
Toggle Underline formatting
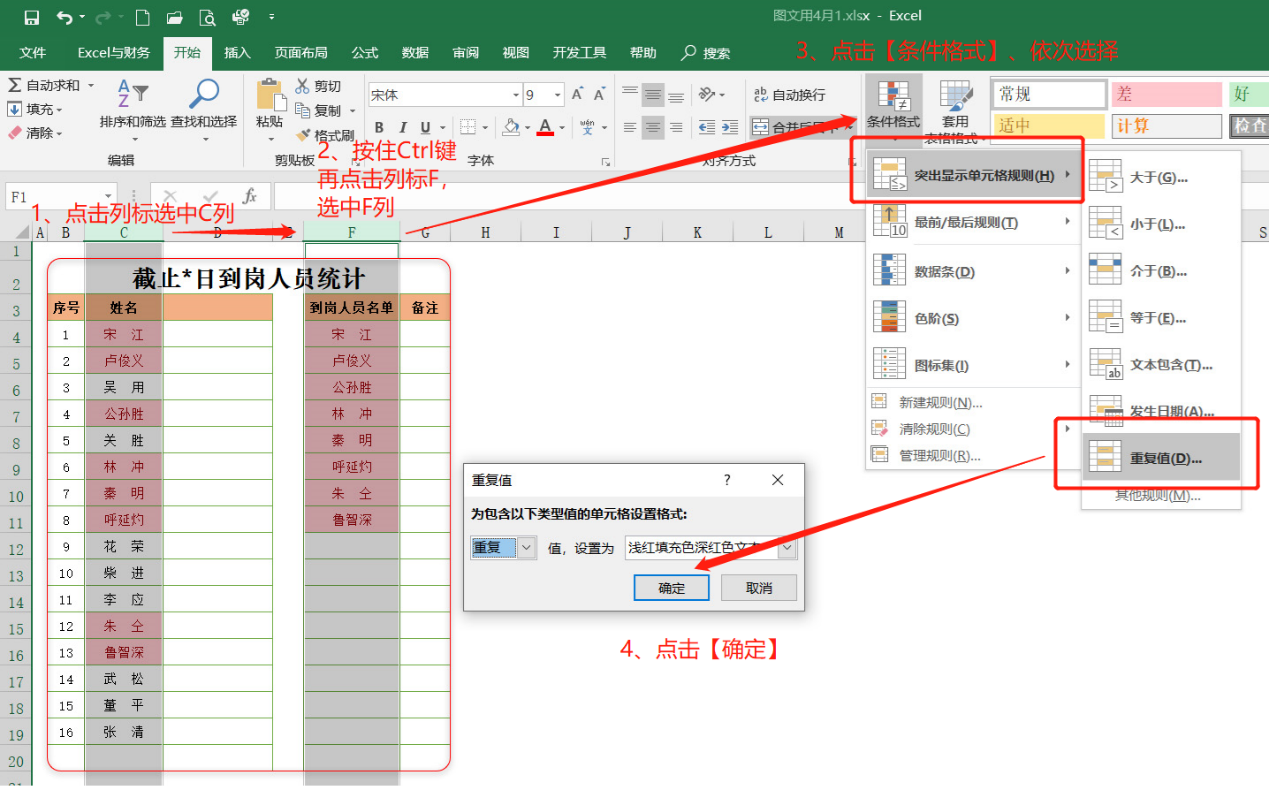pyautogui.click(x=426, y=127)
